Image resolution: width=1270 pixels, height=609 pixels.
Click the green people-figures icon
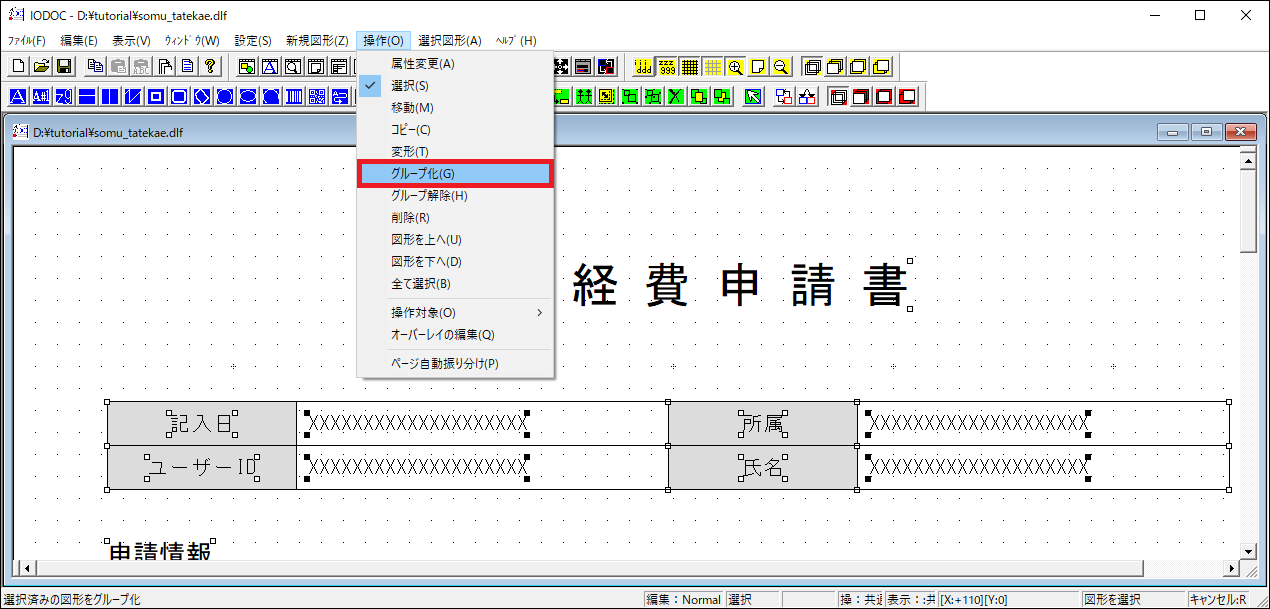point(584,97)
